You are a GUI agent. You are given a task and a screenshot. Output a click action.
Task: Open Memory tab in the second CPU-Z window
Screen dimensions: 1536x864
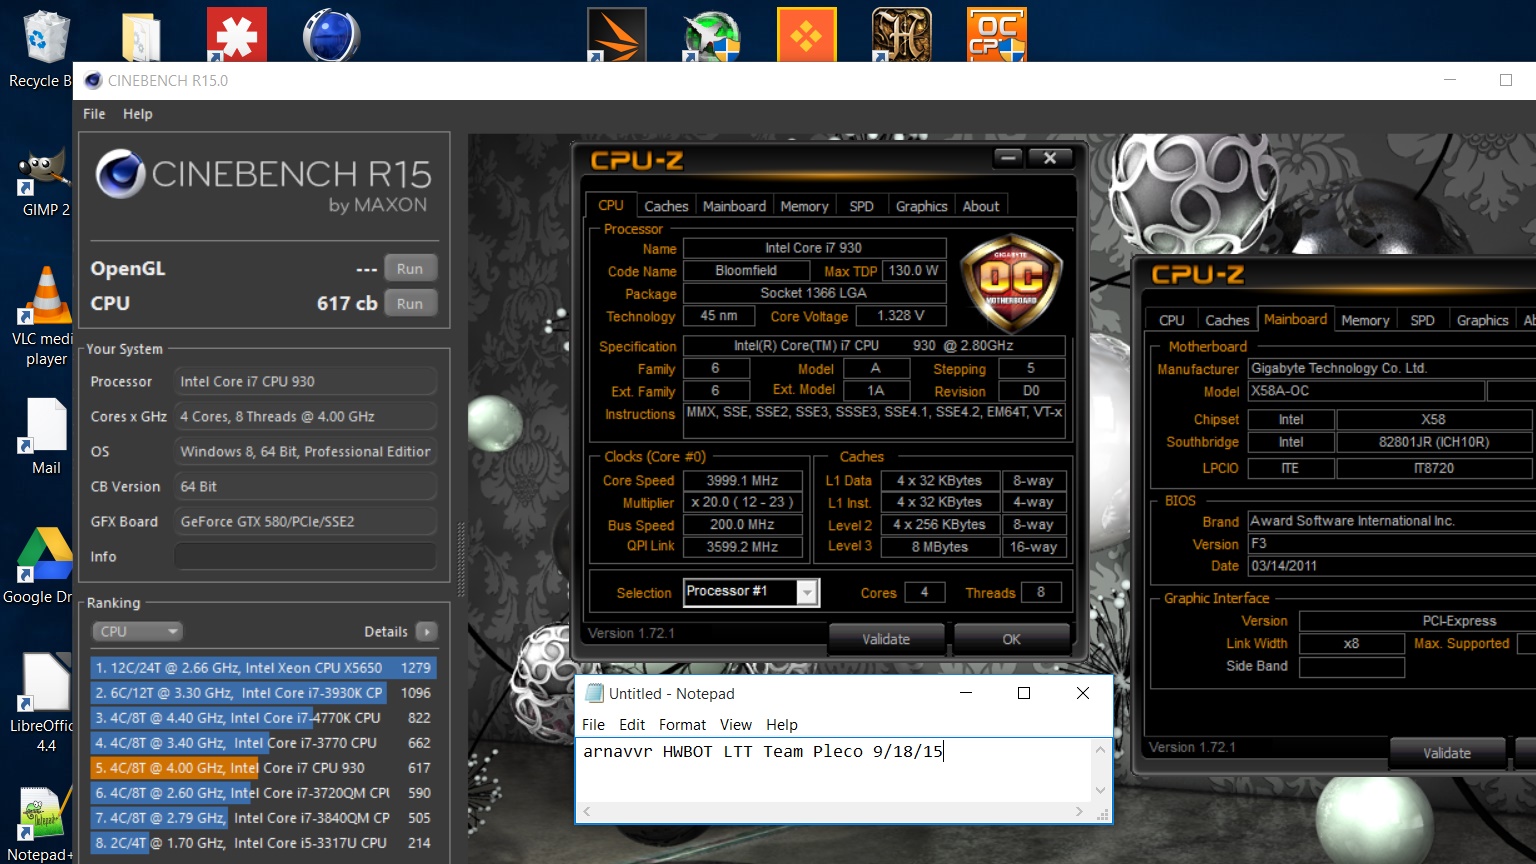click(1365, 320)
